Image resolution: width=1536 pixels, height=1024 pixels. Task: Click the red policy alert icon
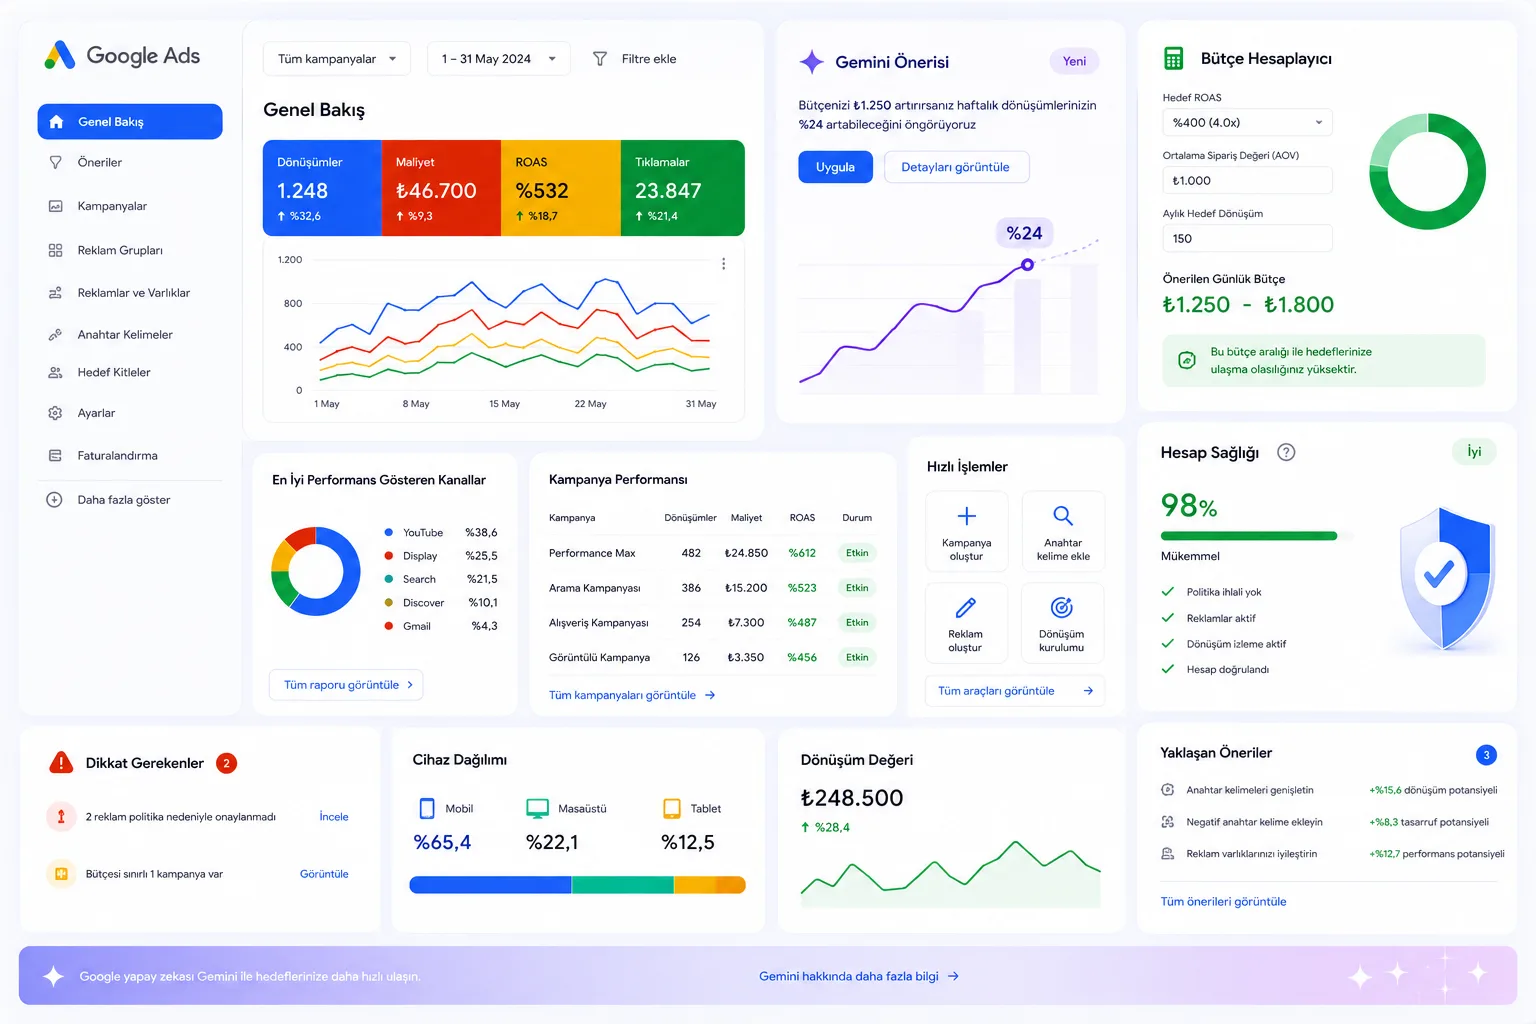[x=61, y=817]
